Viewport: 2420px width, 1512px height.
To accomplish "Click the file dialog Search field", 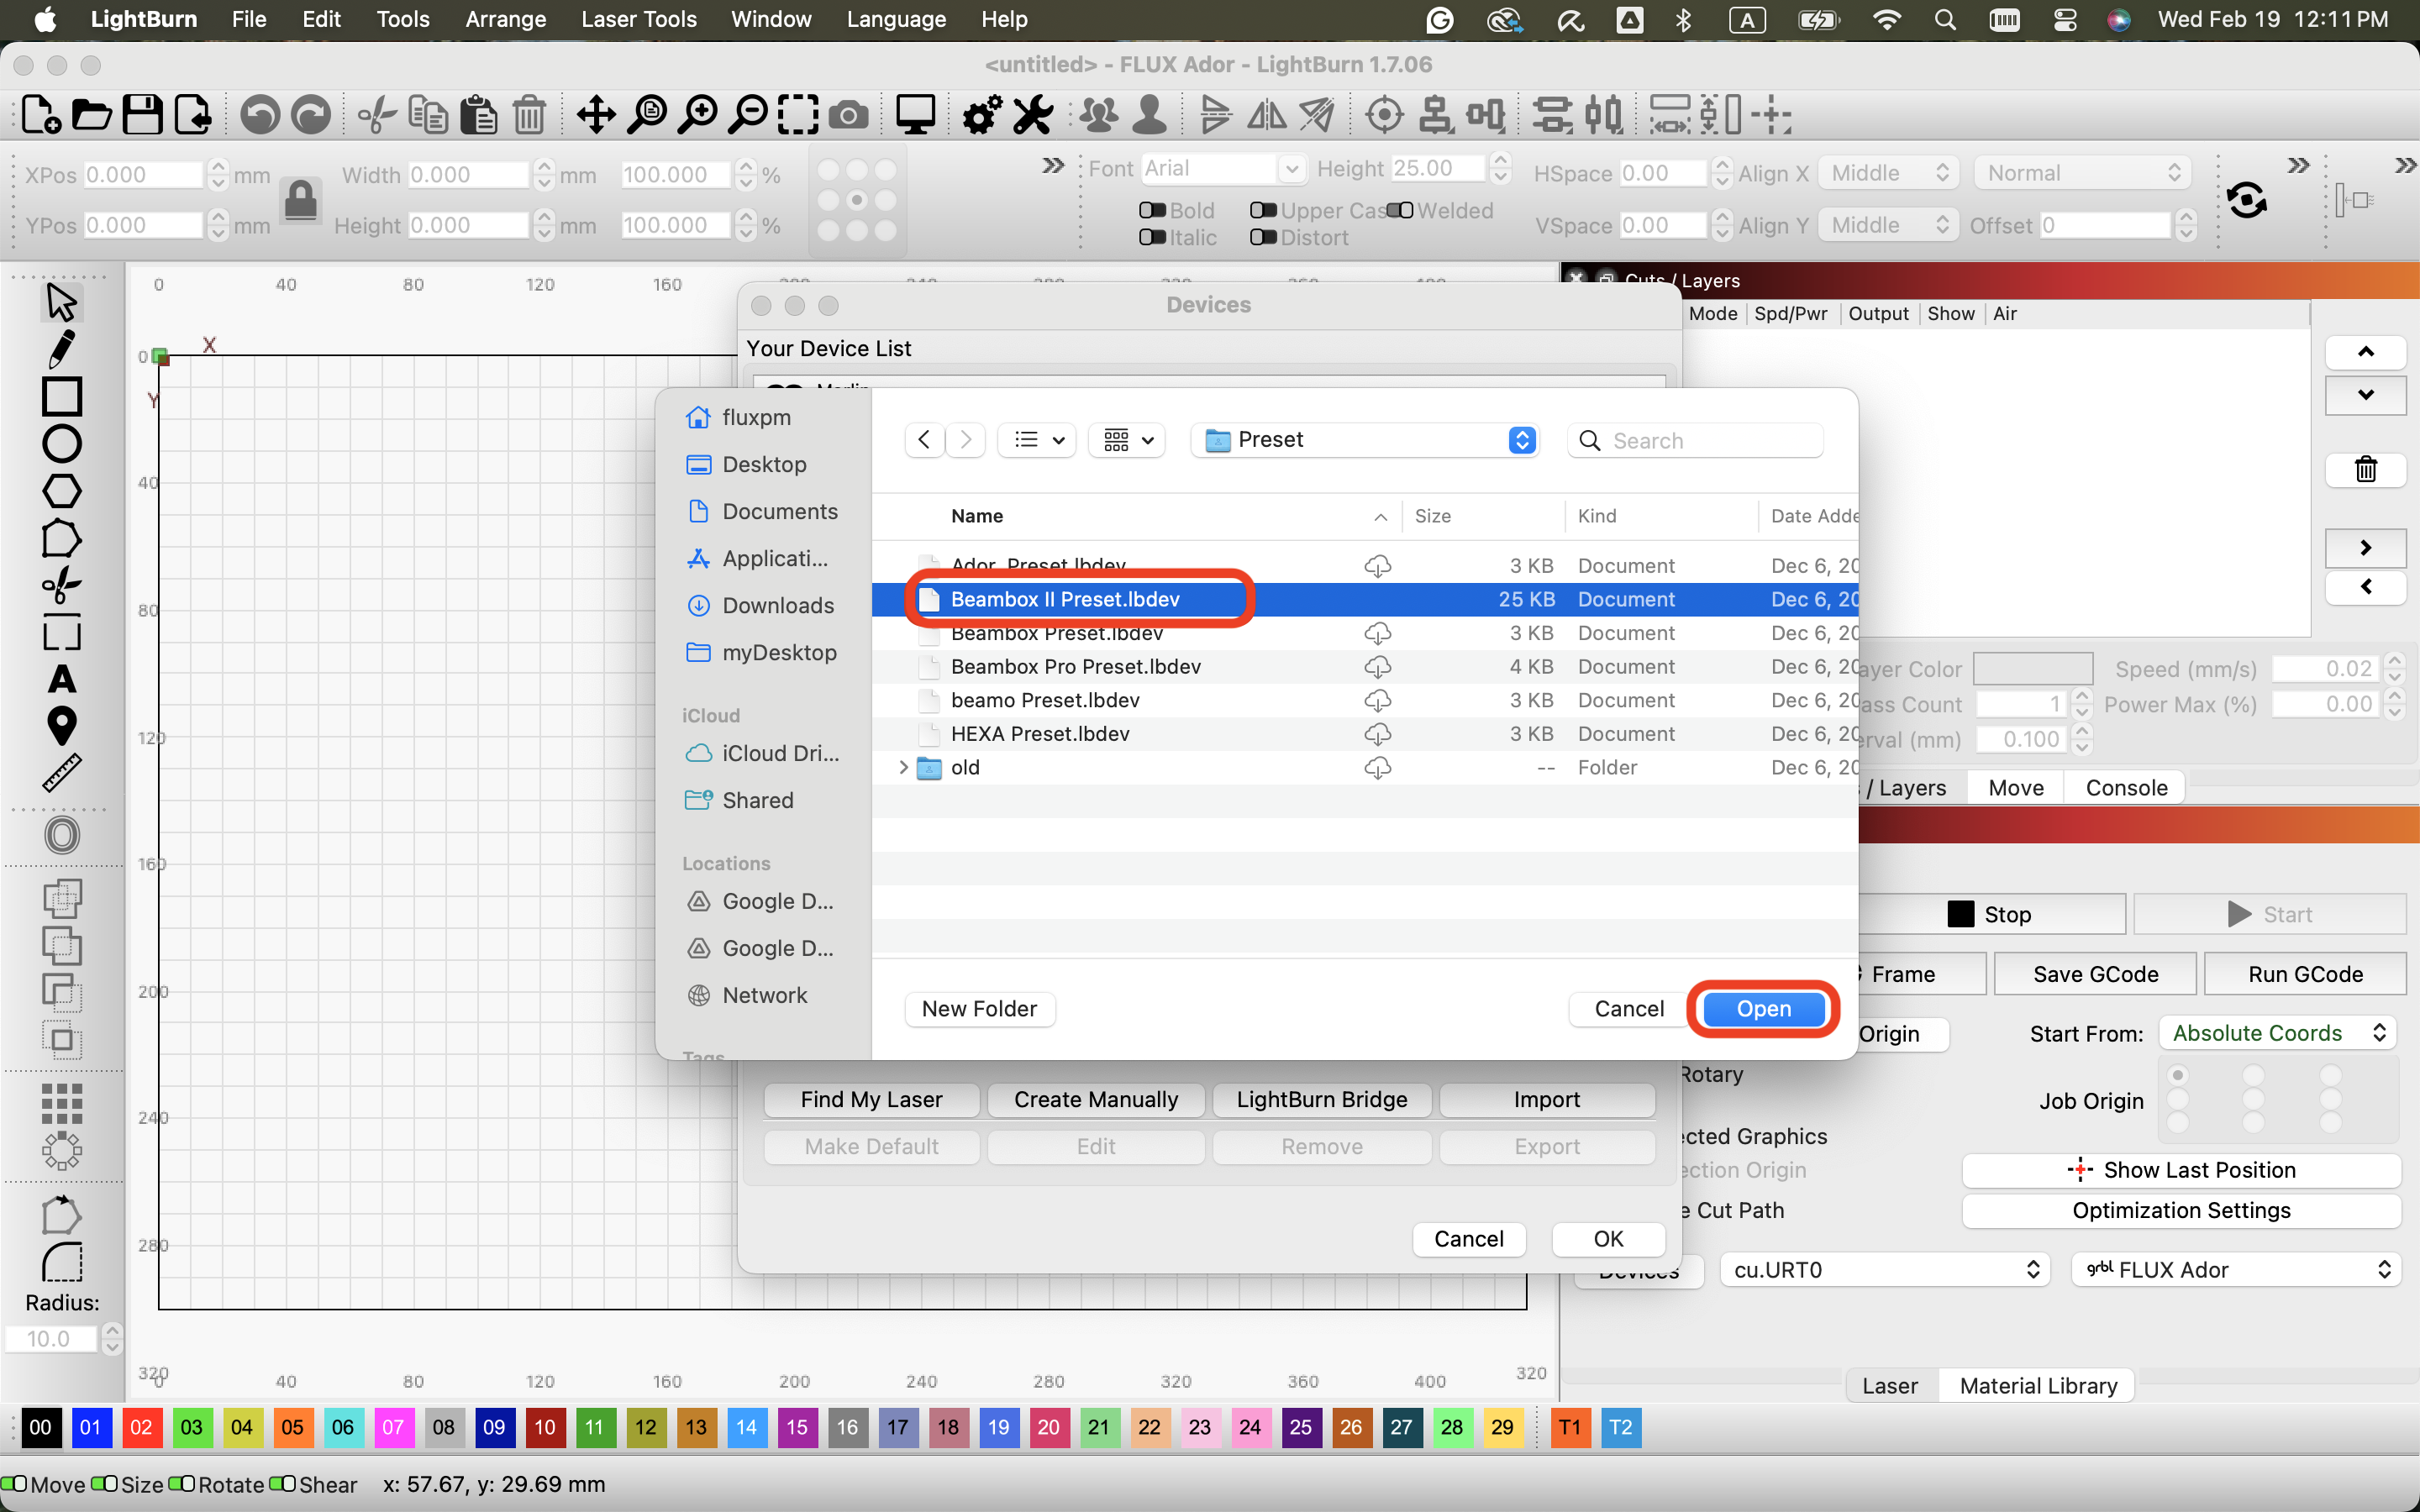I will pos(1696,440).
